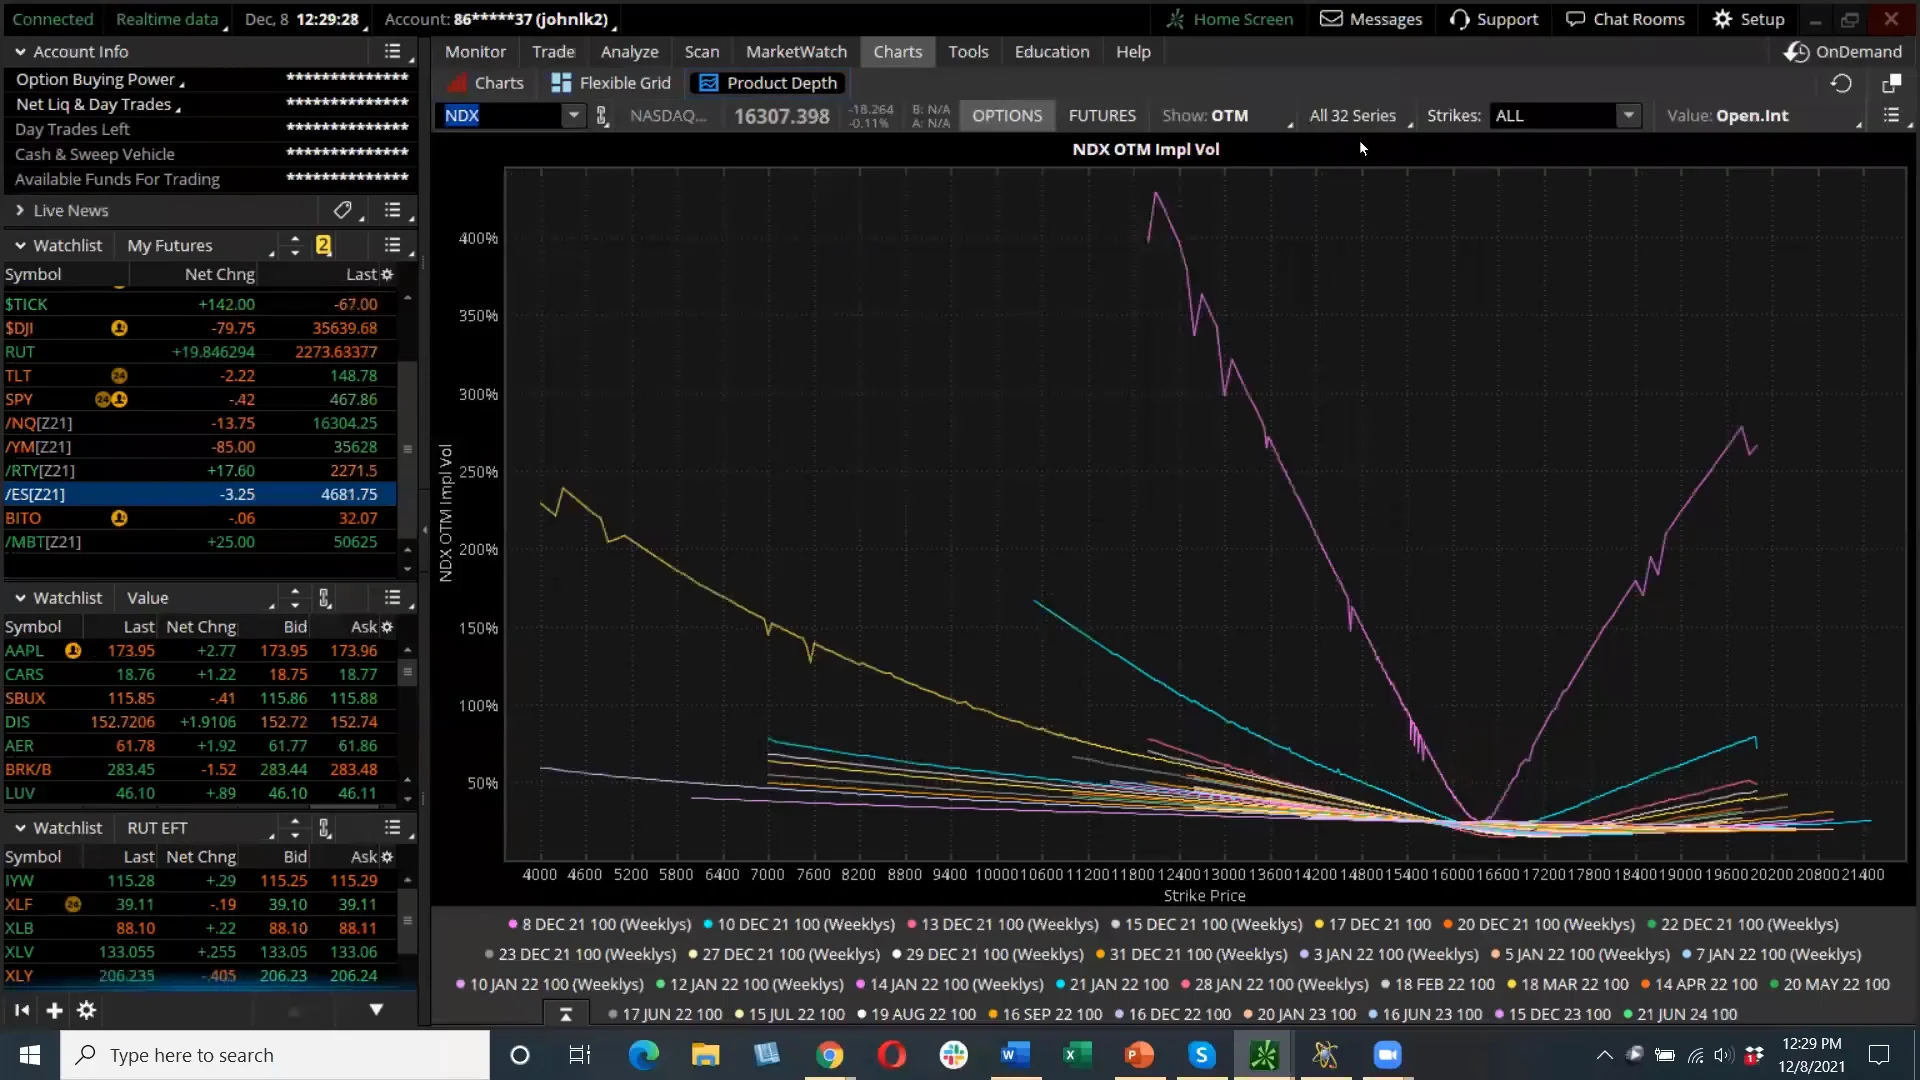
Task: Open the Live News panel list menu
Action: pos(393,210)
